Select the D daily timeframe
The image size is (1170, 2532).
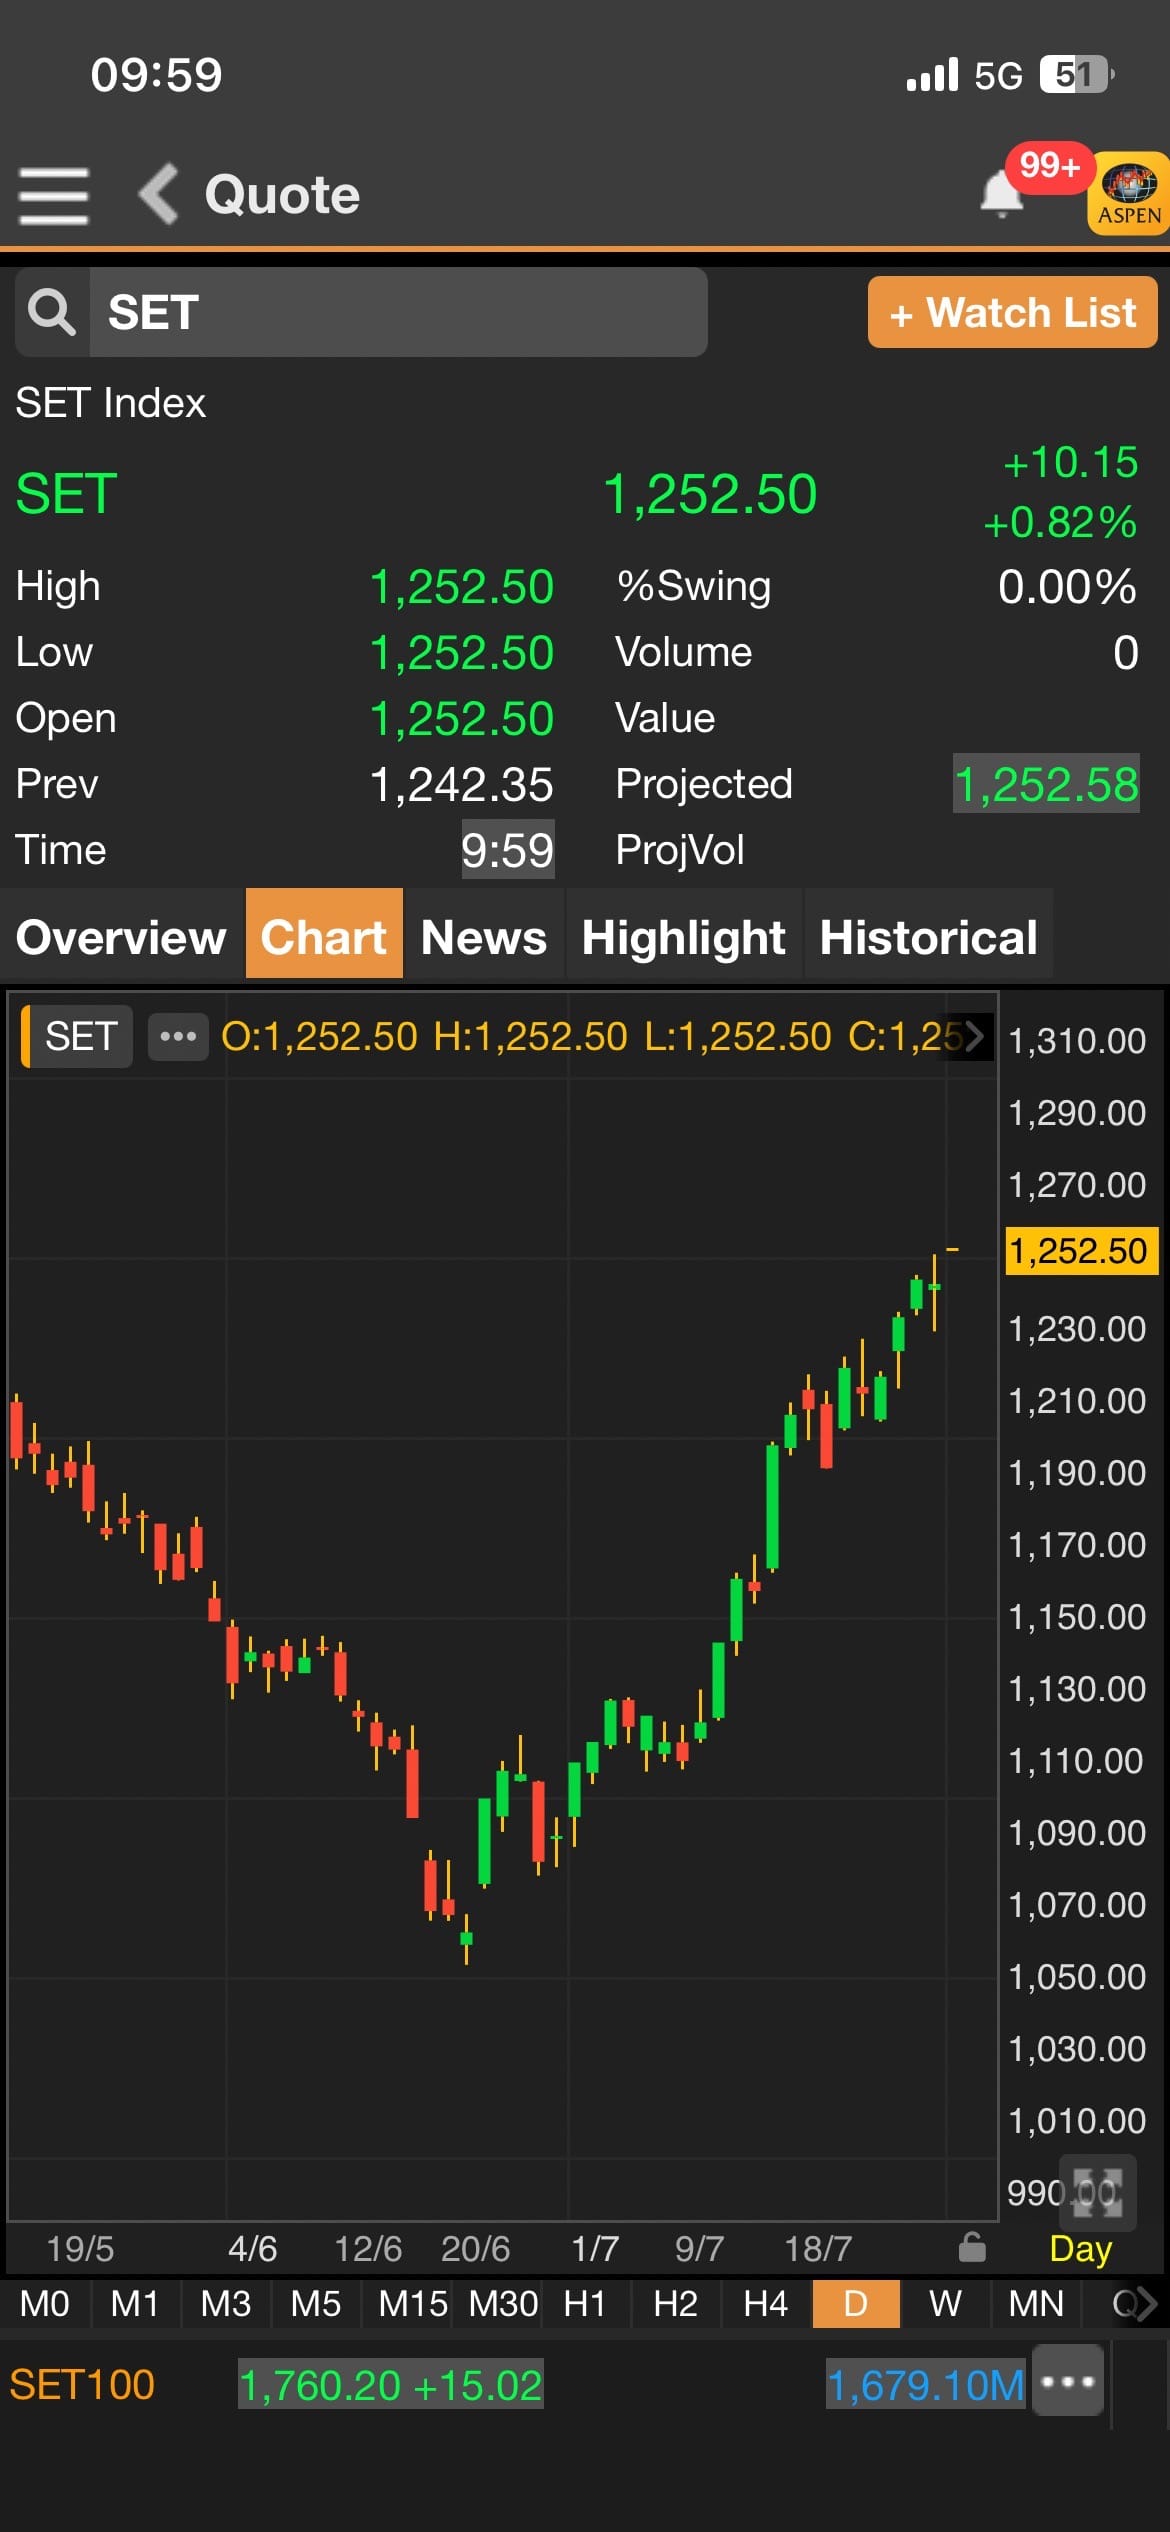tap(856, 2304)
